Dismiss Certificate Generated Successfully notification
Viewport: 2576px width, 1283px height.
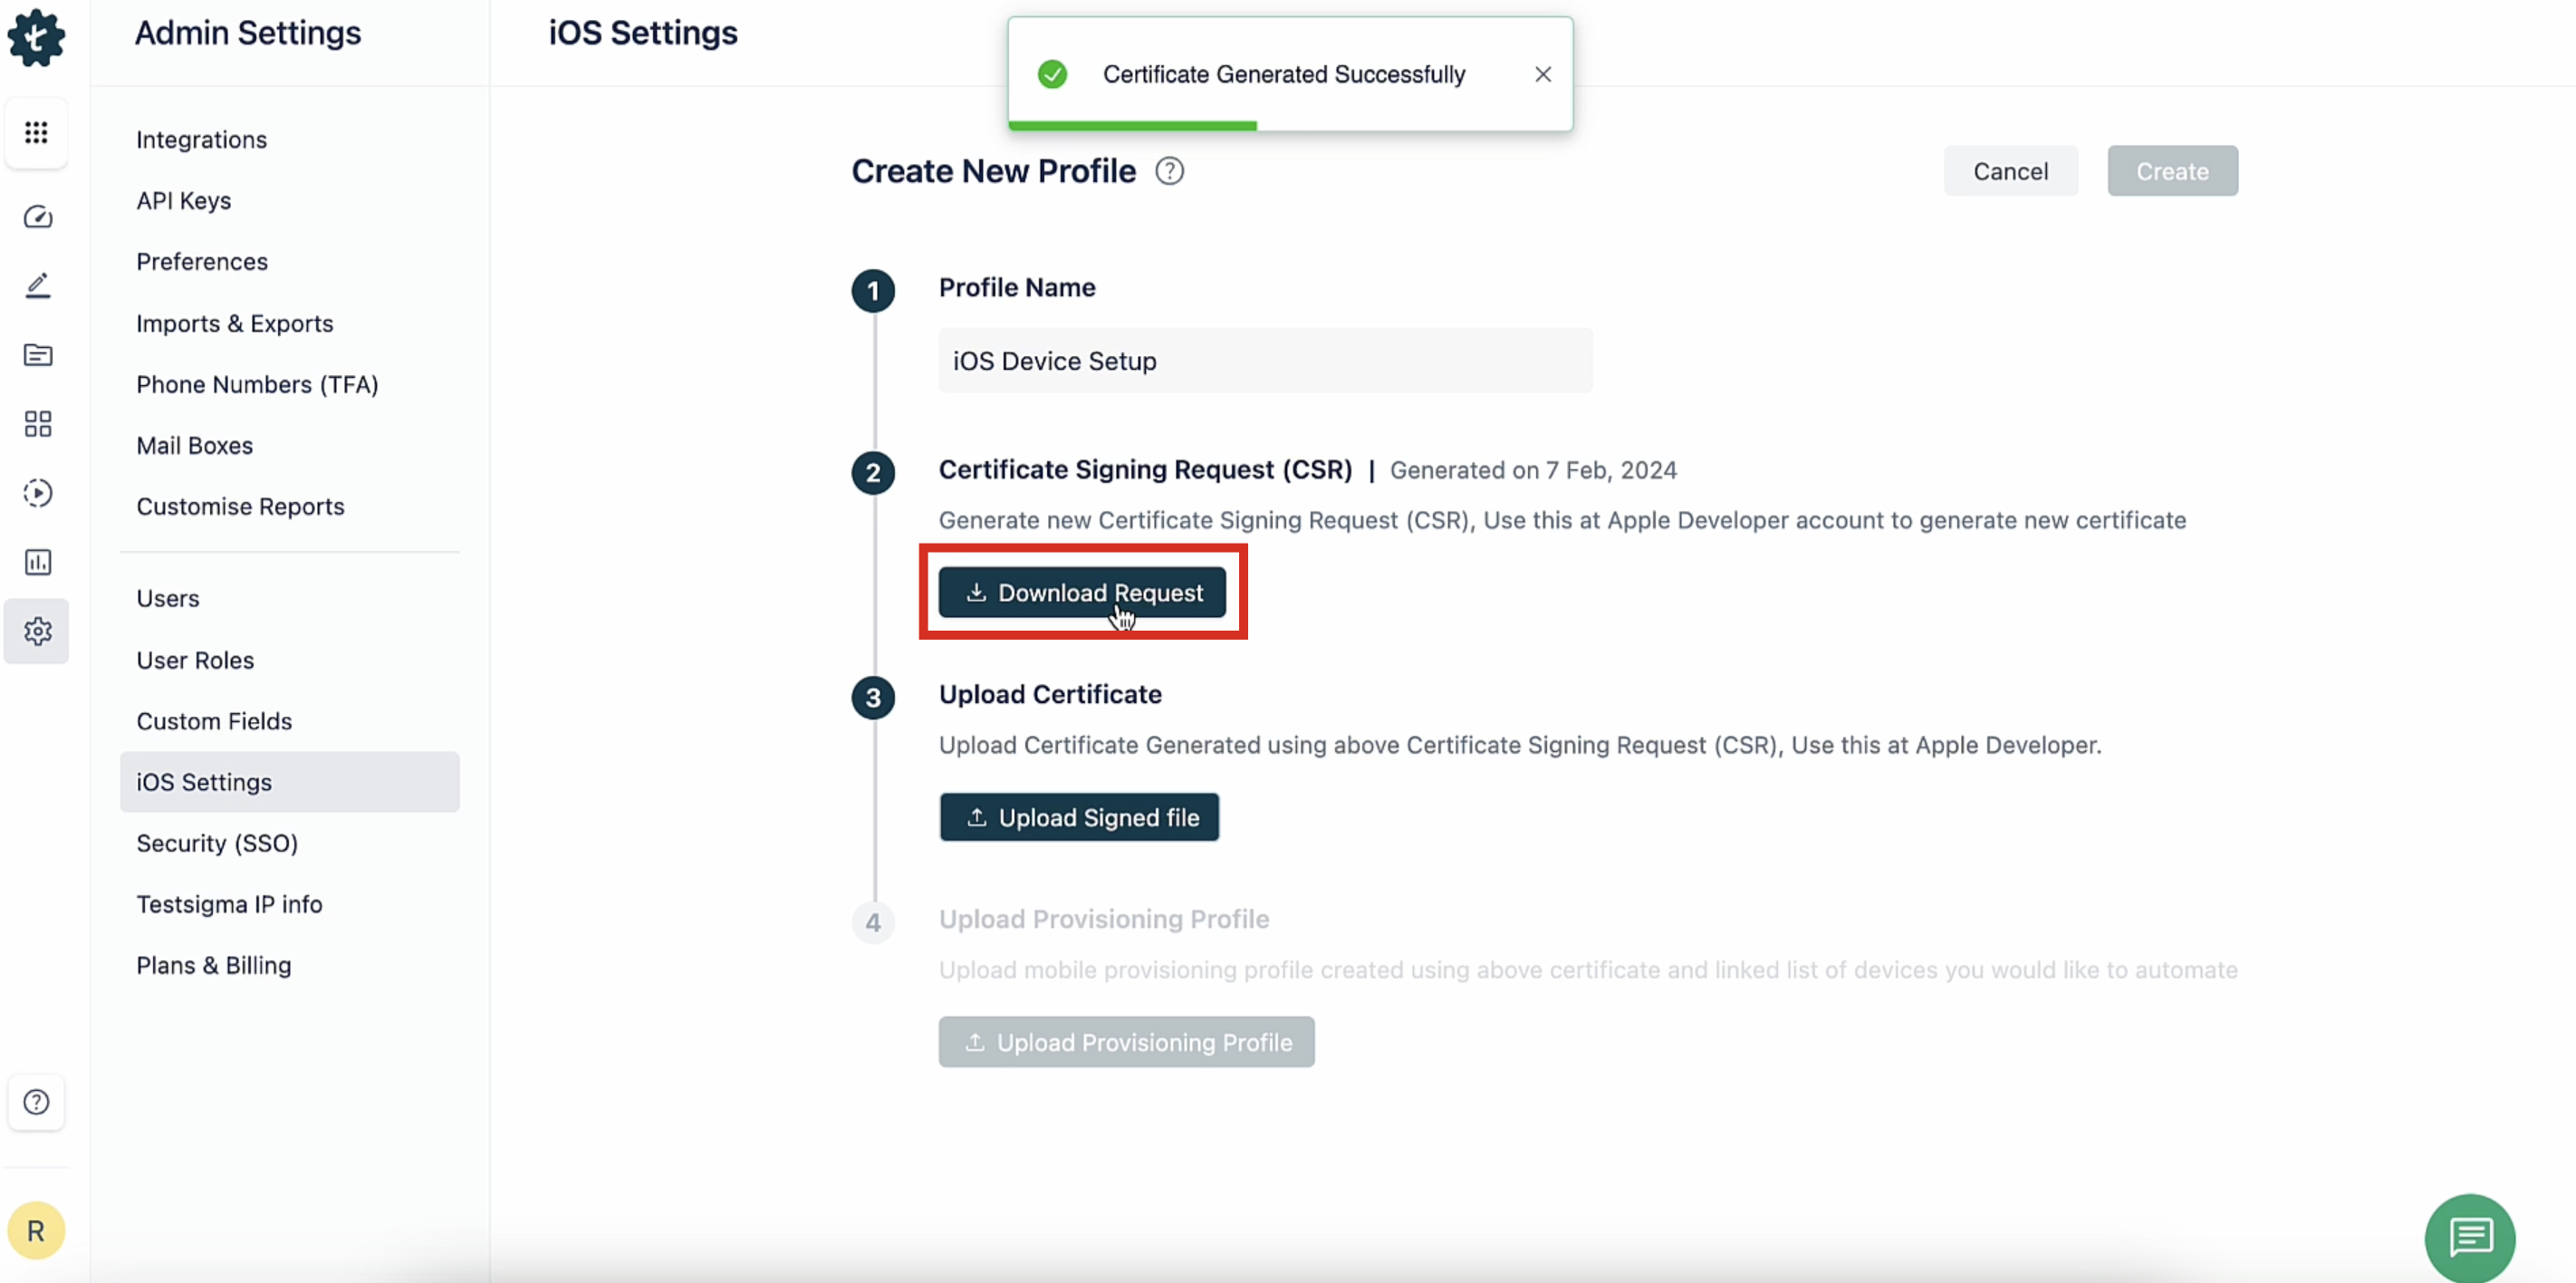(x=1541, y=72)
